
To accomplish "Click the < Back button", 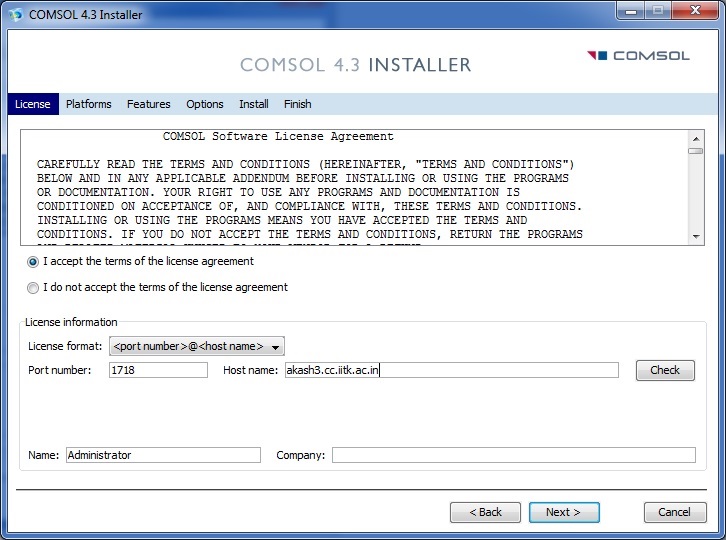I will (485, 512).
